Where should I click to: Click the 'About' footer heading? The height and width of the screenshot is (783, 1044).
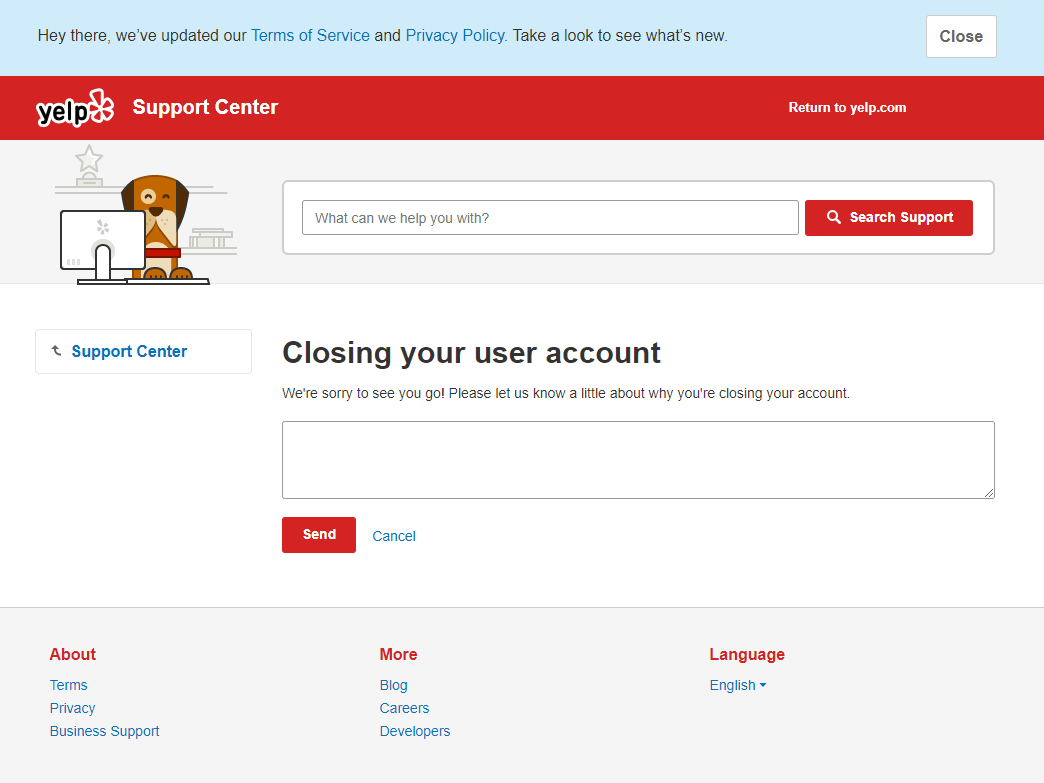(73, 654)
